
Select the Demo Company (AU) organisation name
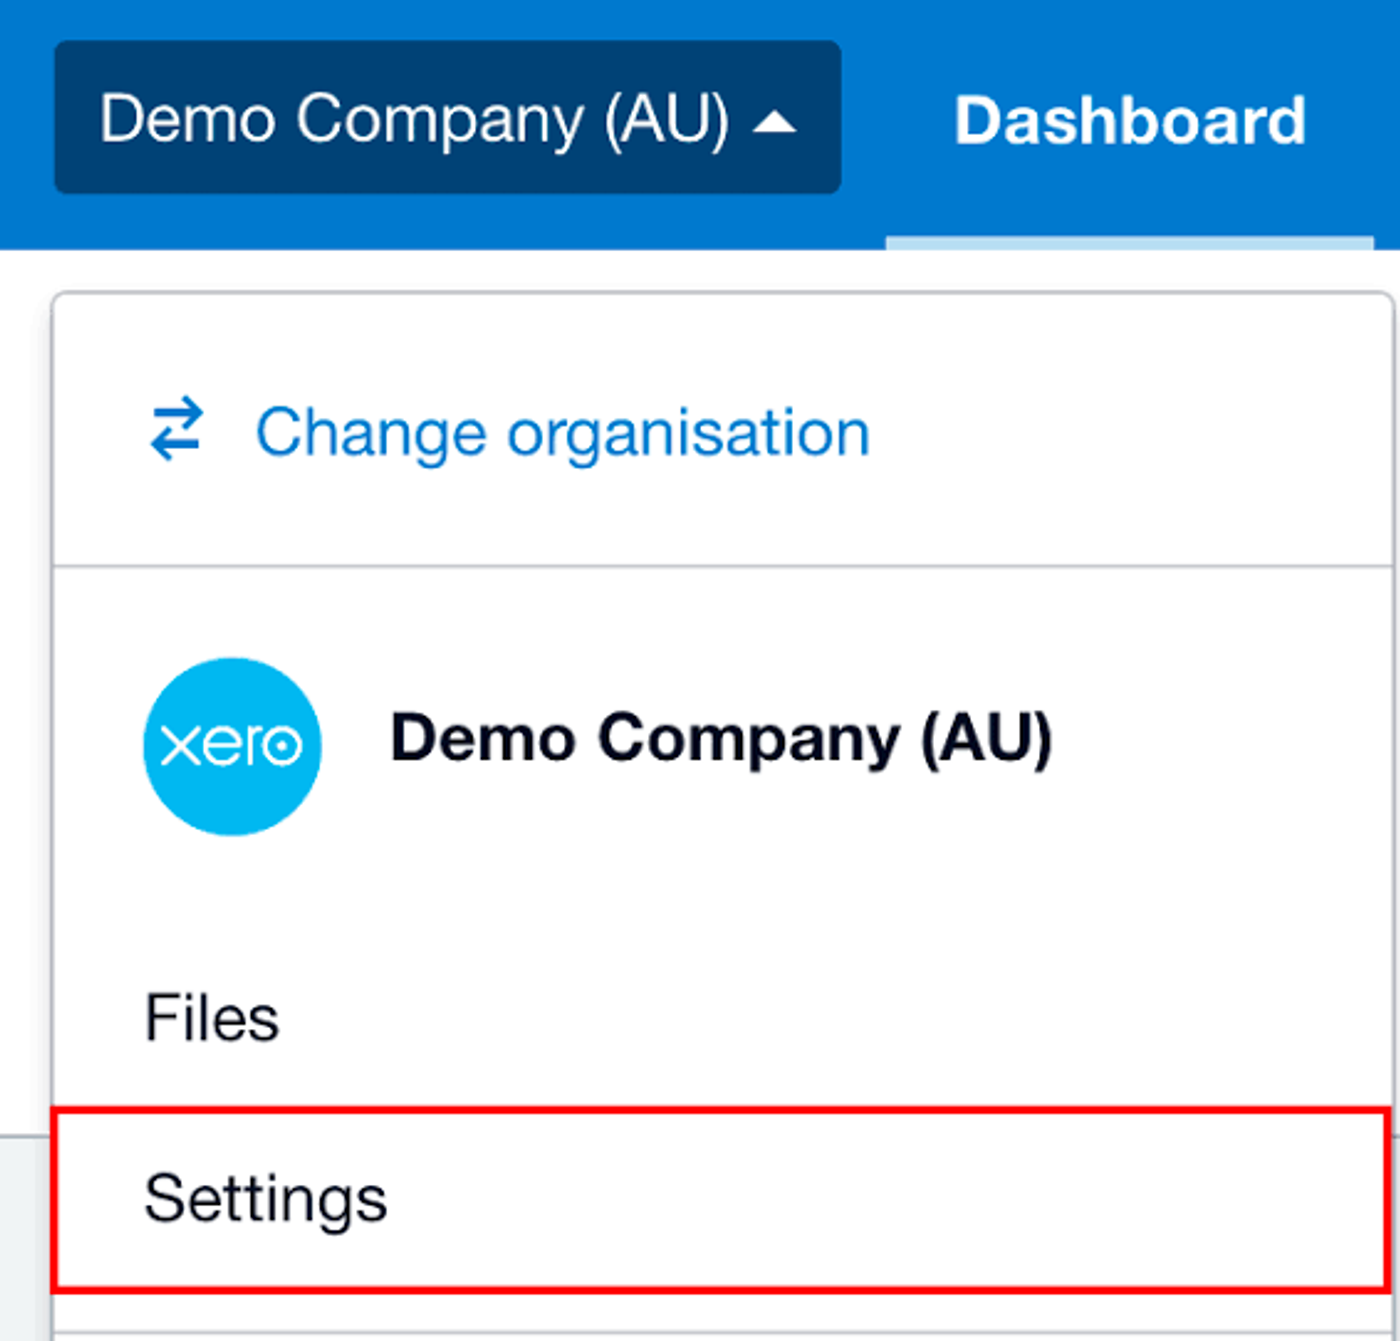point(721,739)
